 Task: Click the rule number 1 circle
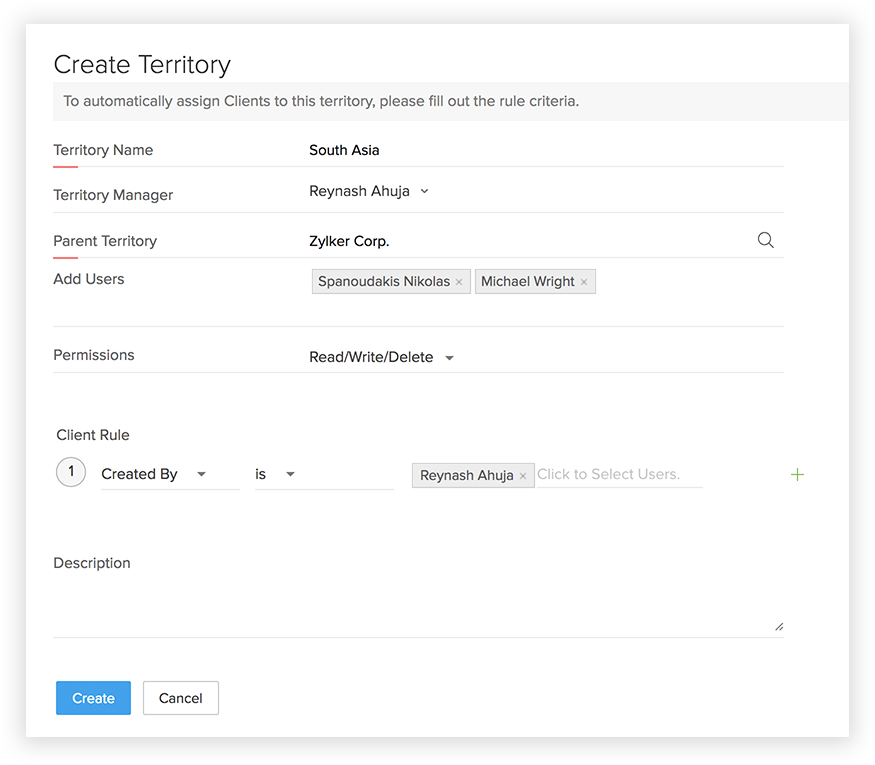point(71,472)
